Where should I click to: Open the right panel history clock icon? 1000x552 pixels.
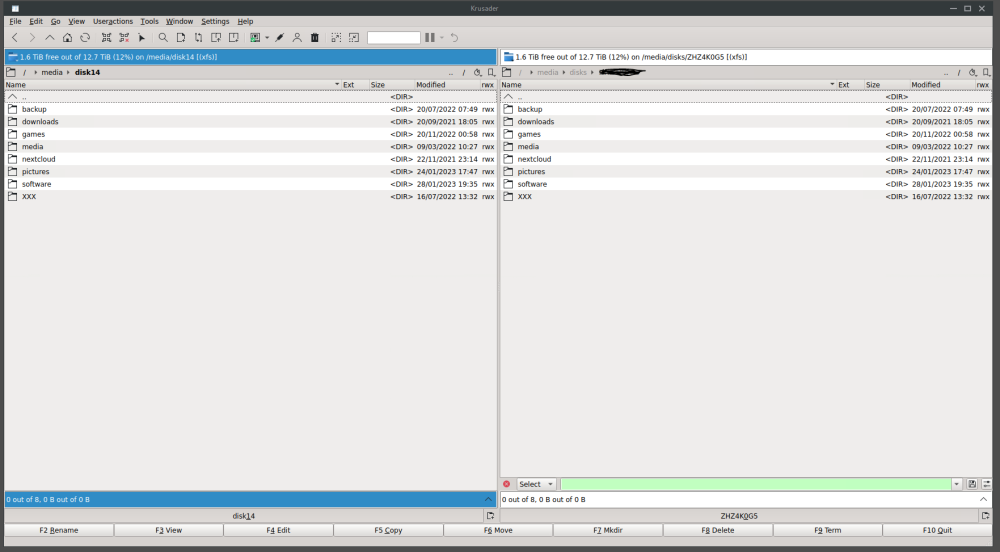point(973,72)
